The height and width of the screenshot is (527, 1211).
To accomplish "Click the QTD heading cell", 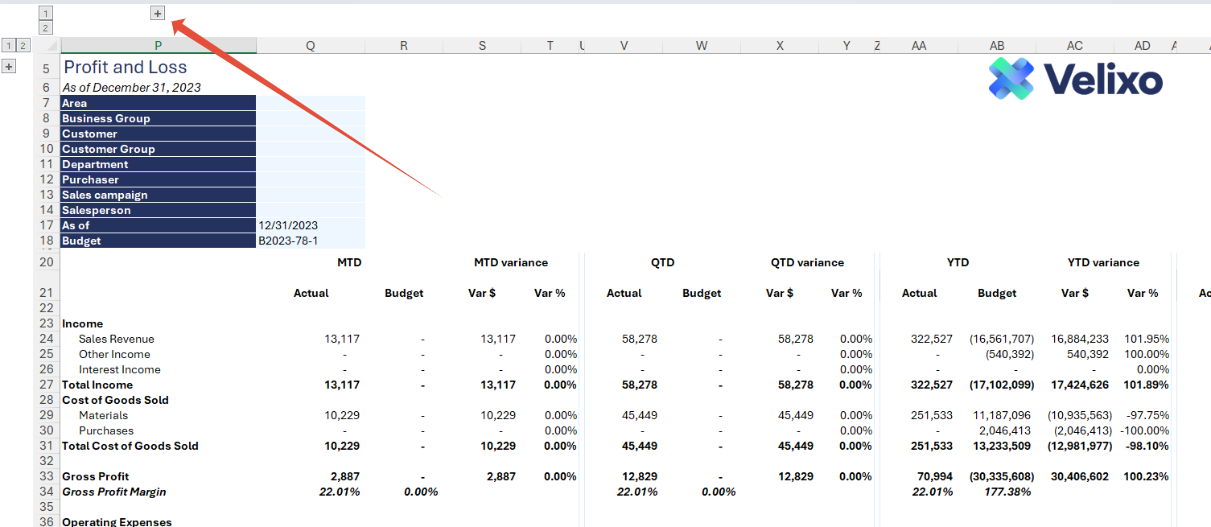I will (x=662, y=263).
